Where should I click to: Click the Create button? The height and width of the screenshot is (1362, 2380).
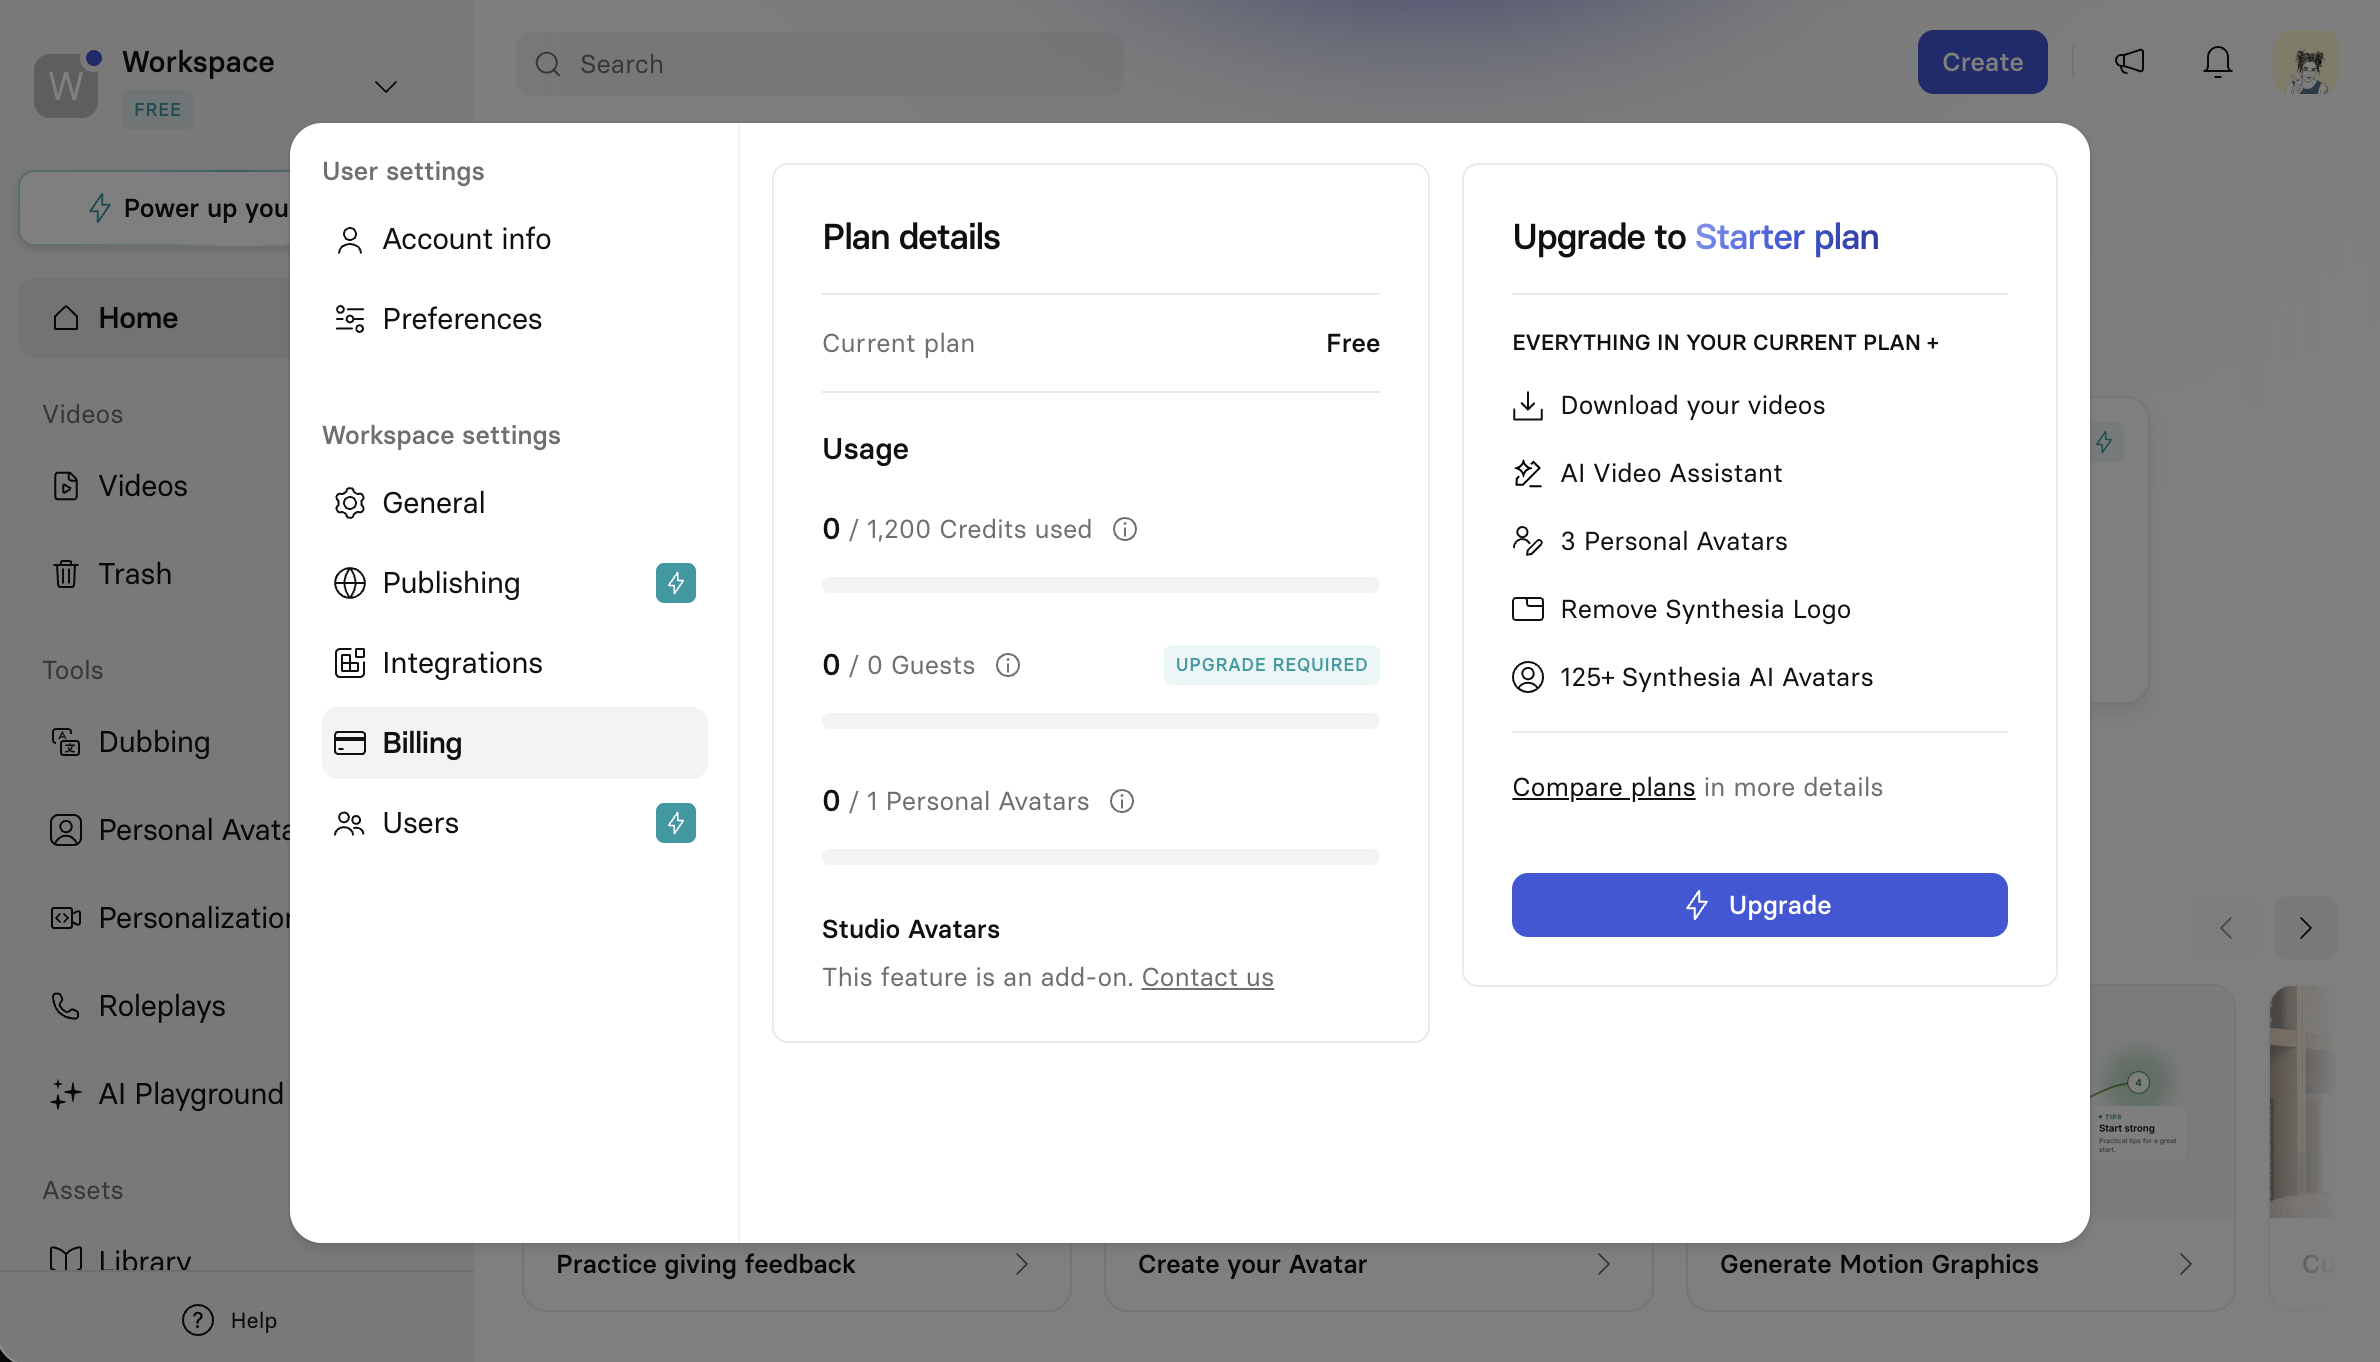coord(1982,62)
